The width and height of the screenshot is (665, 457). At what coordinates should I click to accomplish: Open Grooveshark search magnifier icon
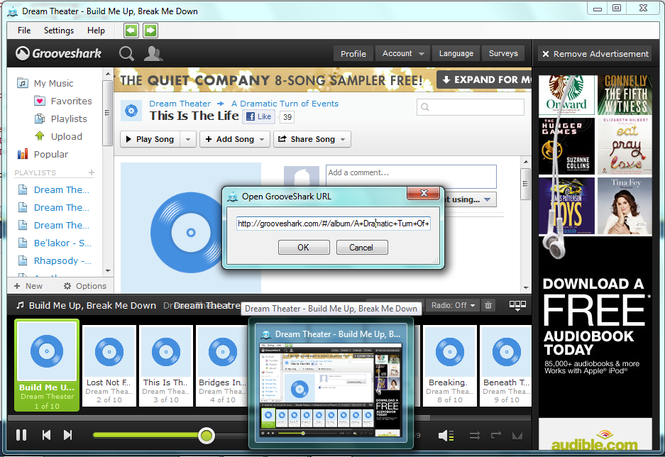126,54
